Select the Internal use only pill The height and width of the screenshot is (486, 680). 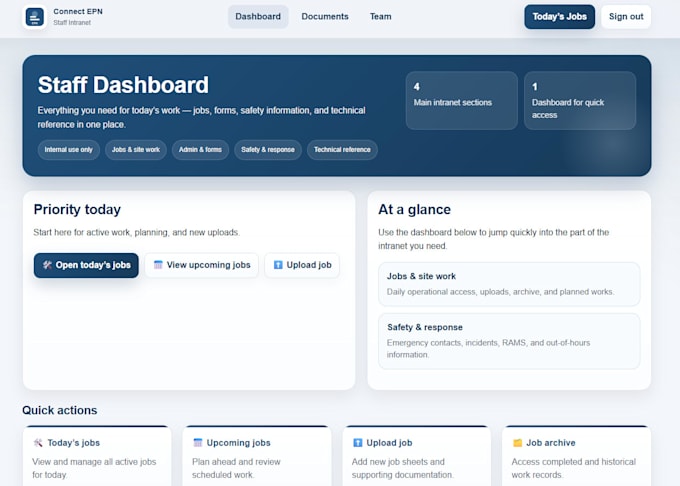click(x=69, y=150)
